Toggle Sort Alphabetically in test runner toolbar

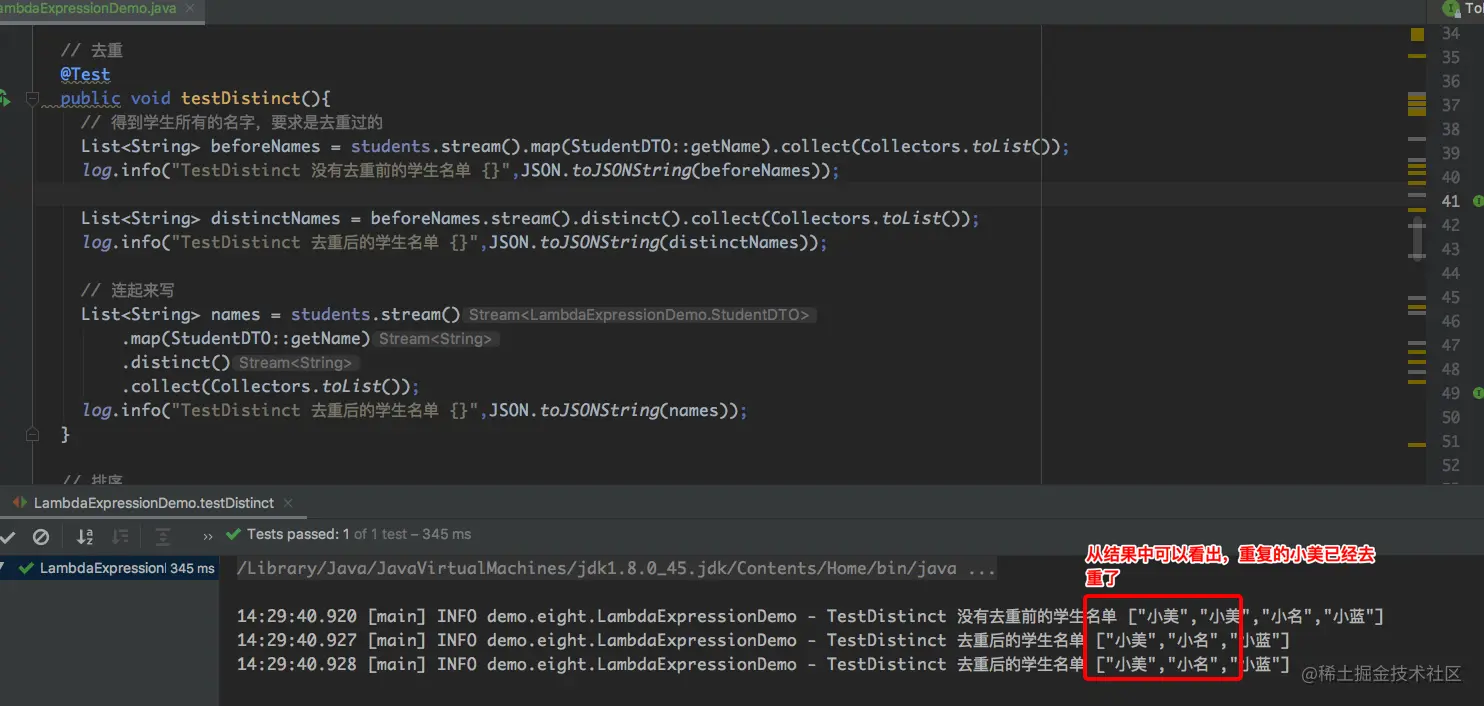coord(85,536)
